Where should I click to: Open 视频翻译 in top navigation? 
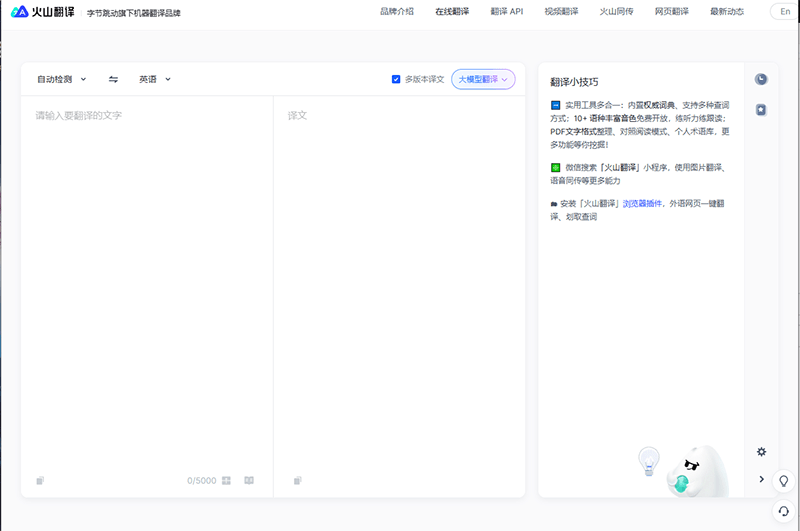(561, 12)
